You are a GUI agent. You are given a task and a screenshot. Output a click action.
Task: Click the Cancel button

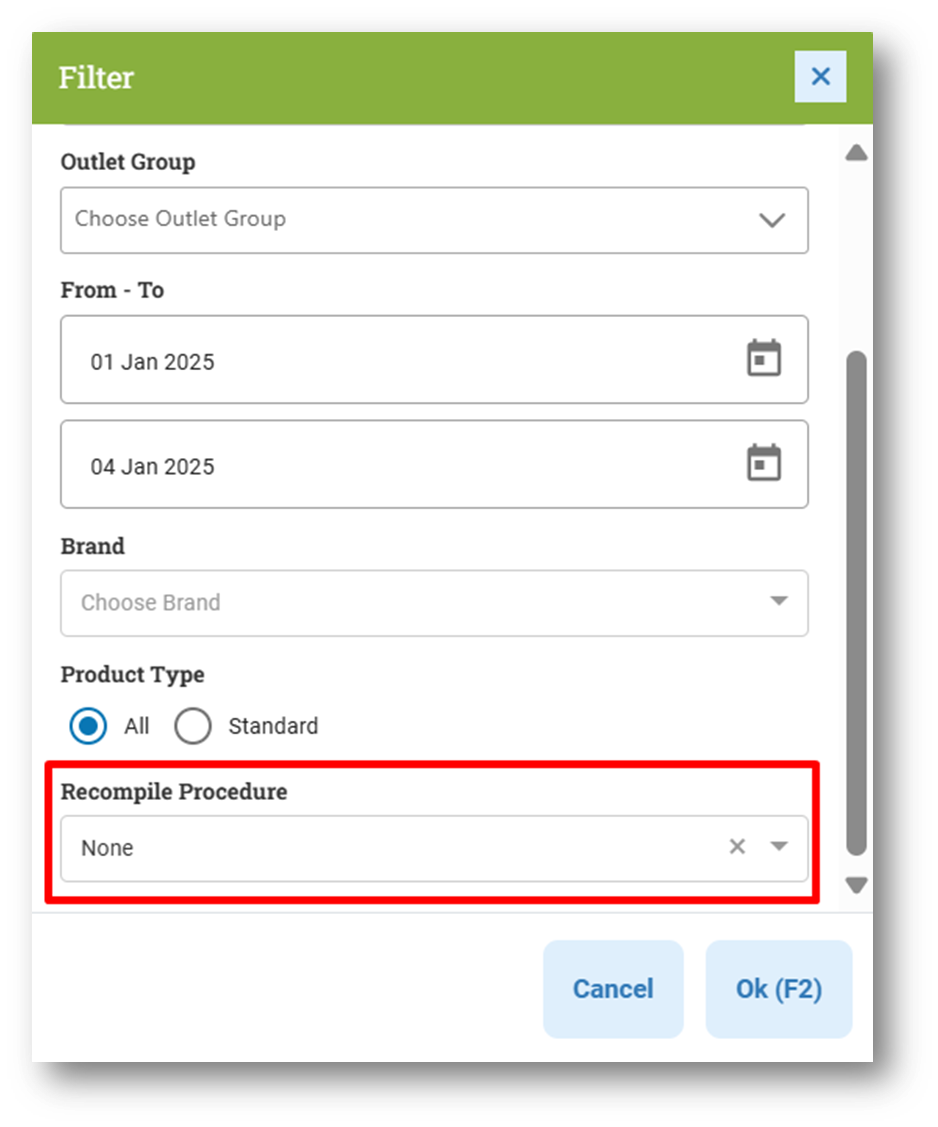(613, 989)
